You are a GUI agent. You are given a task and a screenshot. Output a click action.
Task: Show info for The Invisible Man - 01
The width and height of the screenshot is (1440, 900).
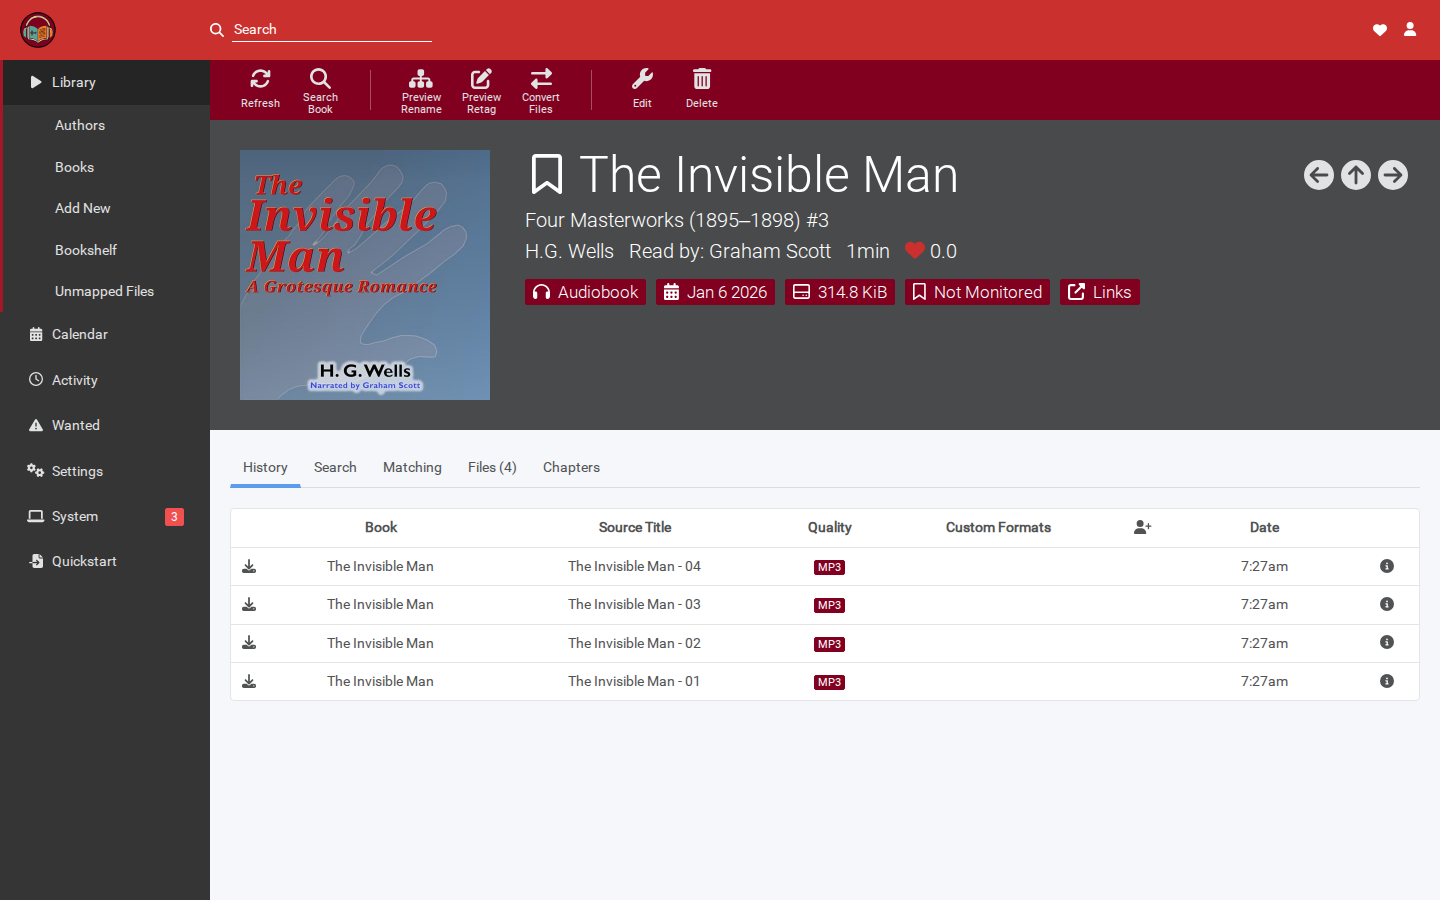[x=1387, y=681]
